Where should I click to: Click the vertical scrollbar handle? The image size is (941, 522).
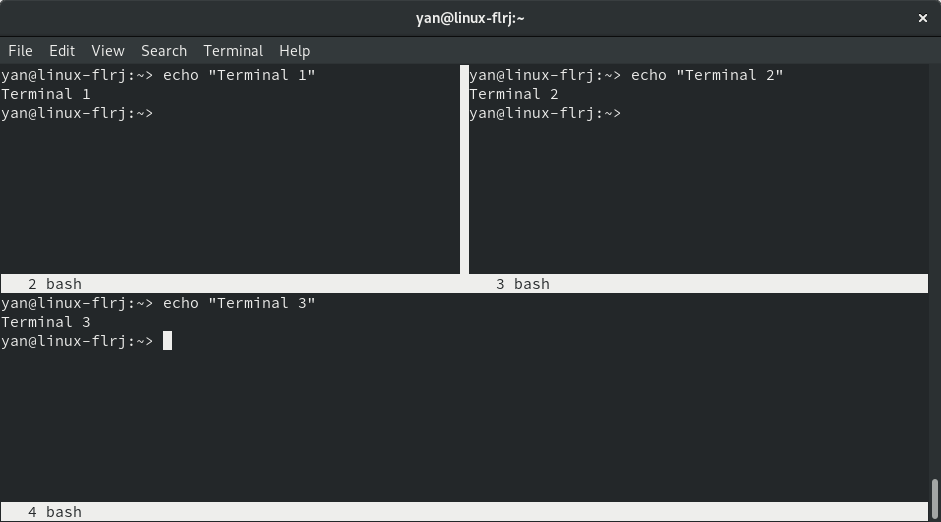pos(934,499)
